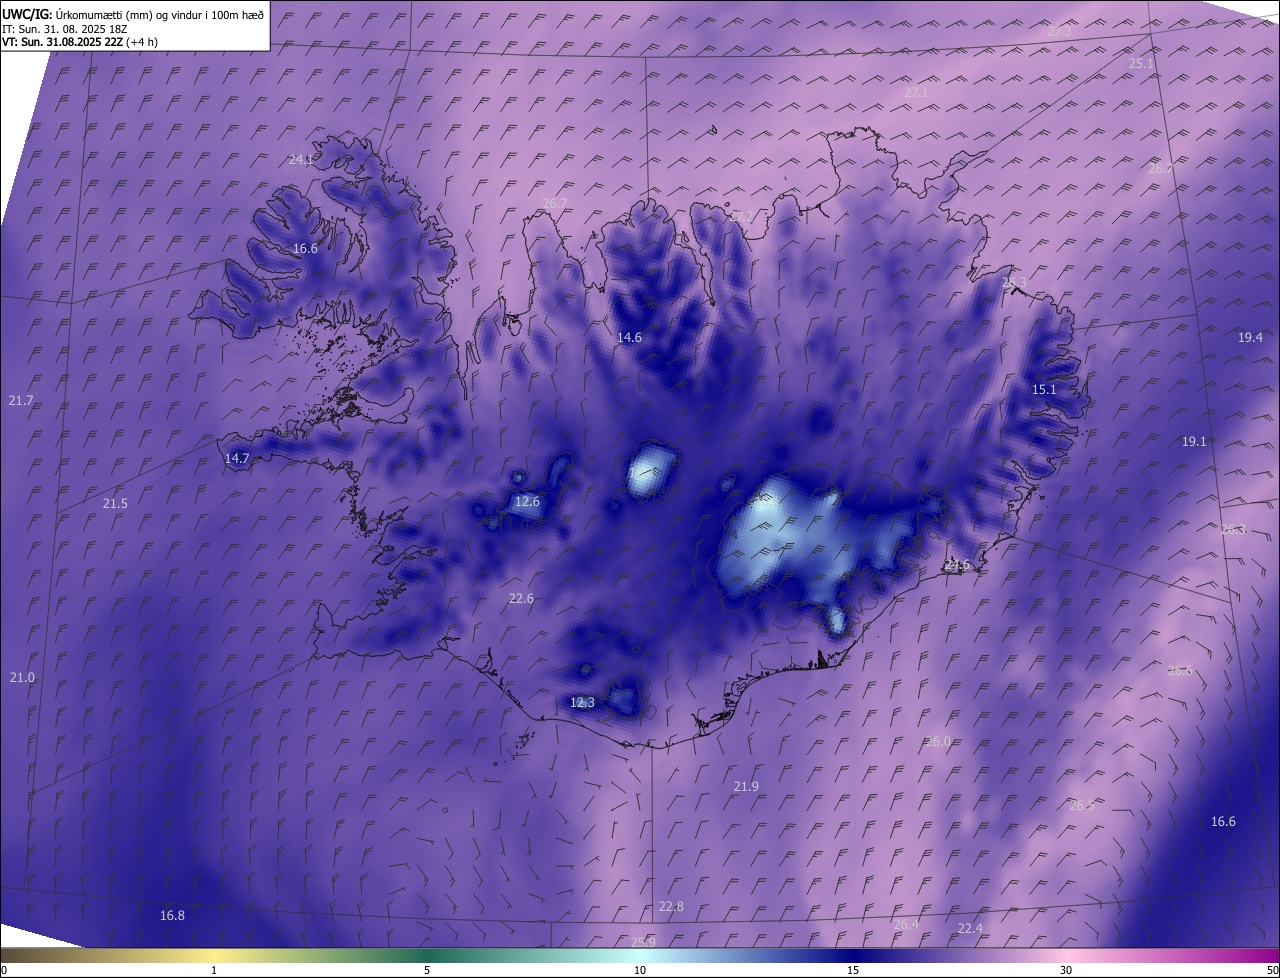Click the 22.6 value label

point(521,599)
